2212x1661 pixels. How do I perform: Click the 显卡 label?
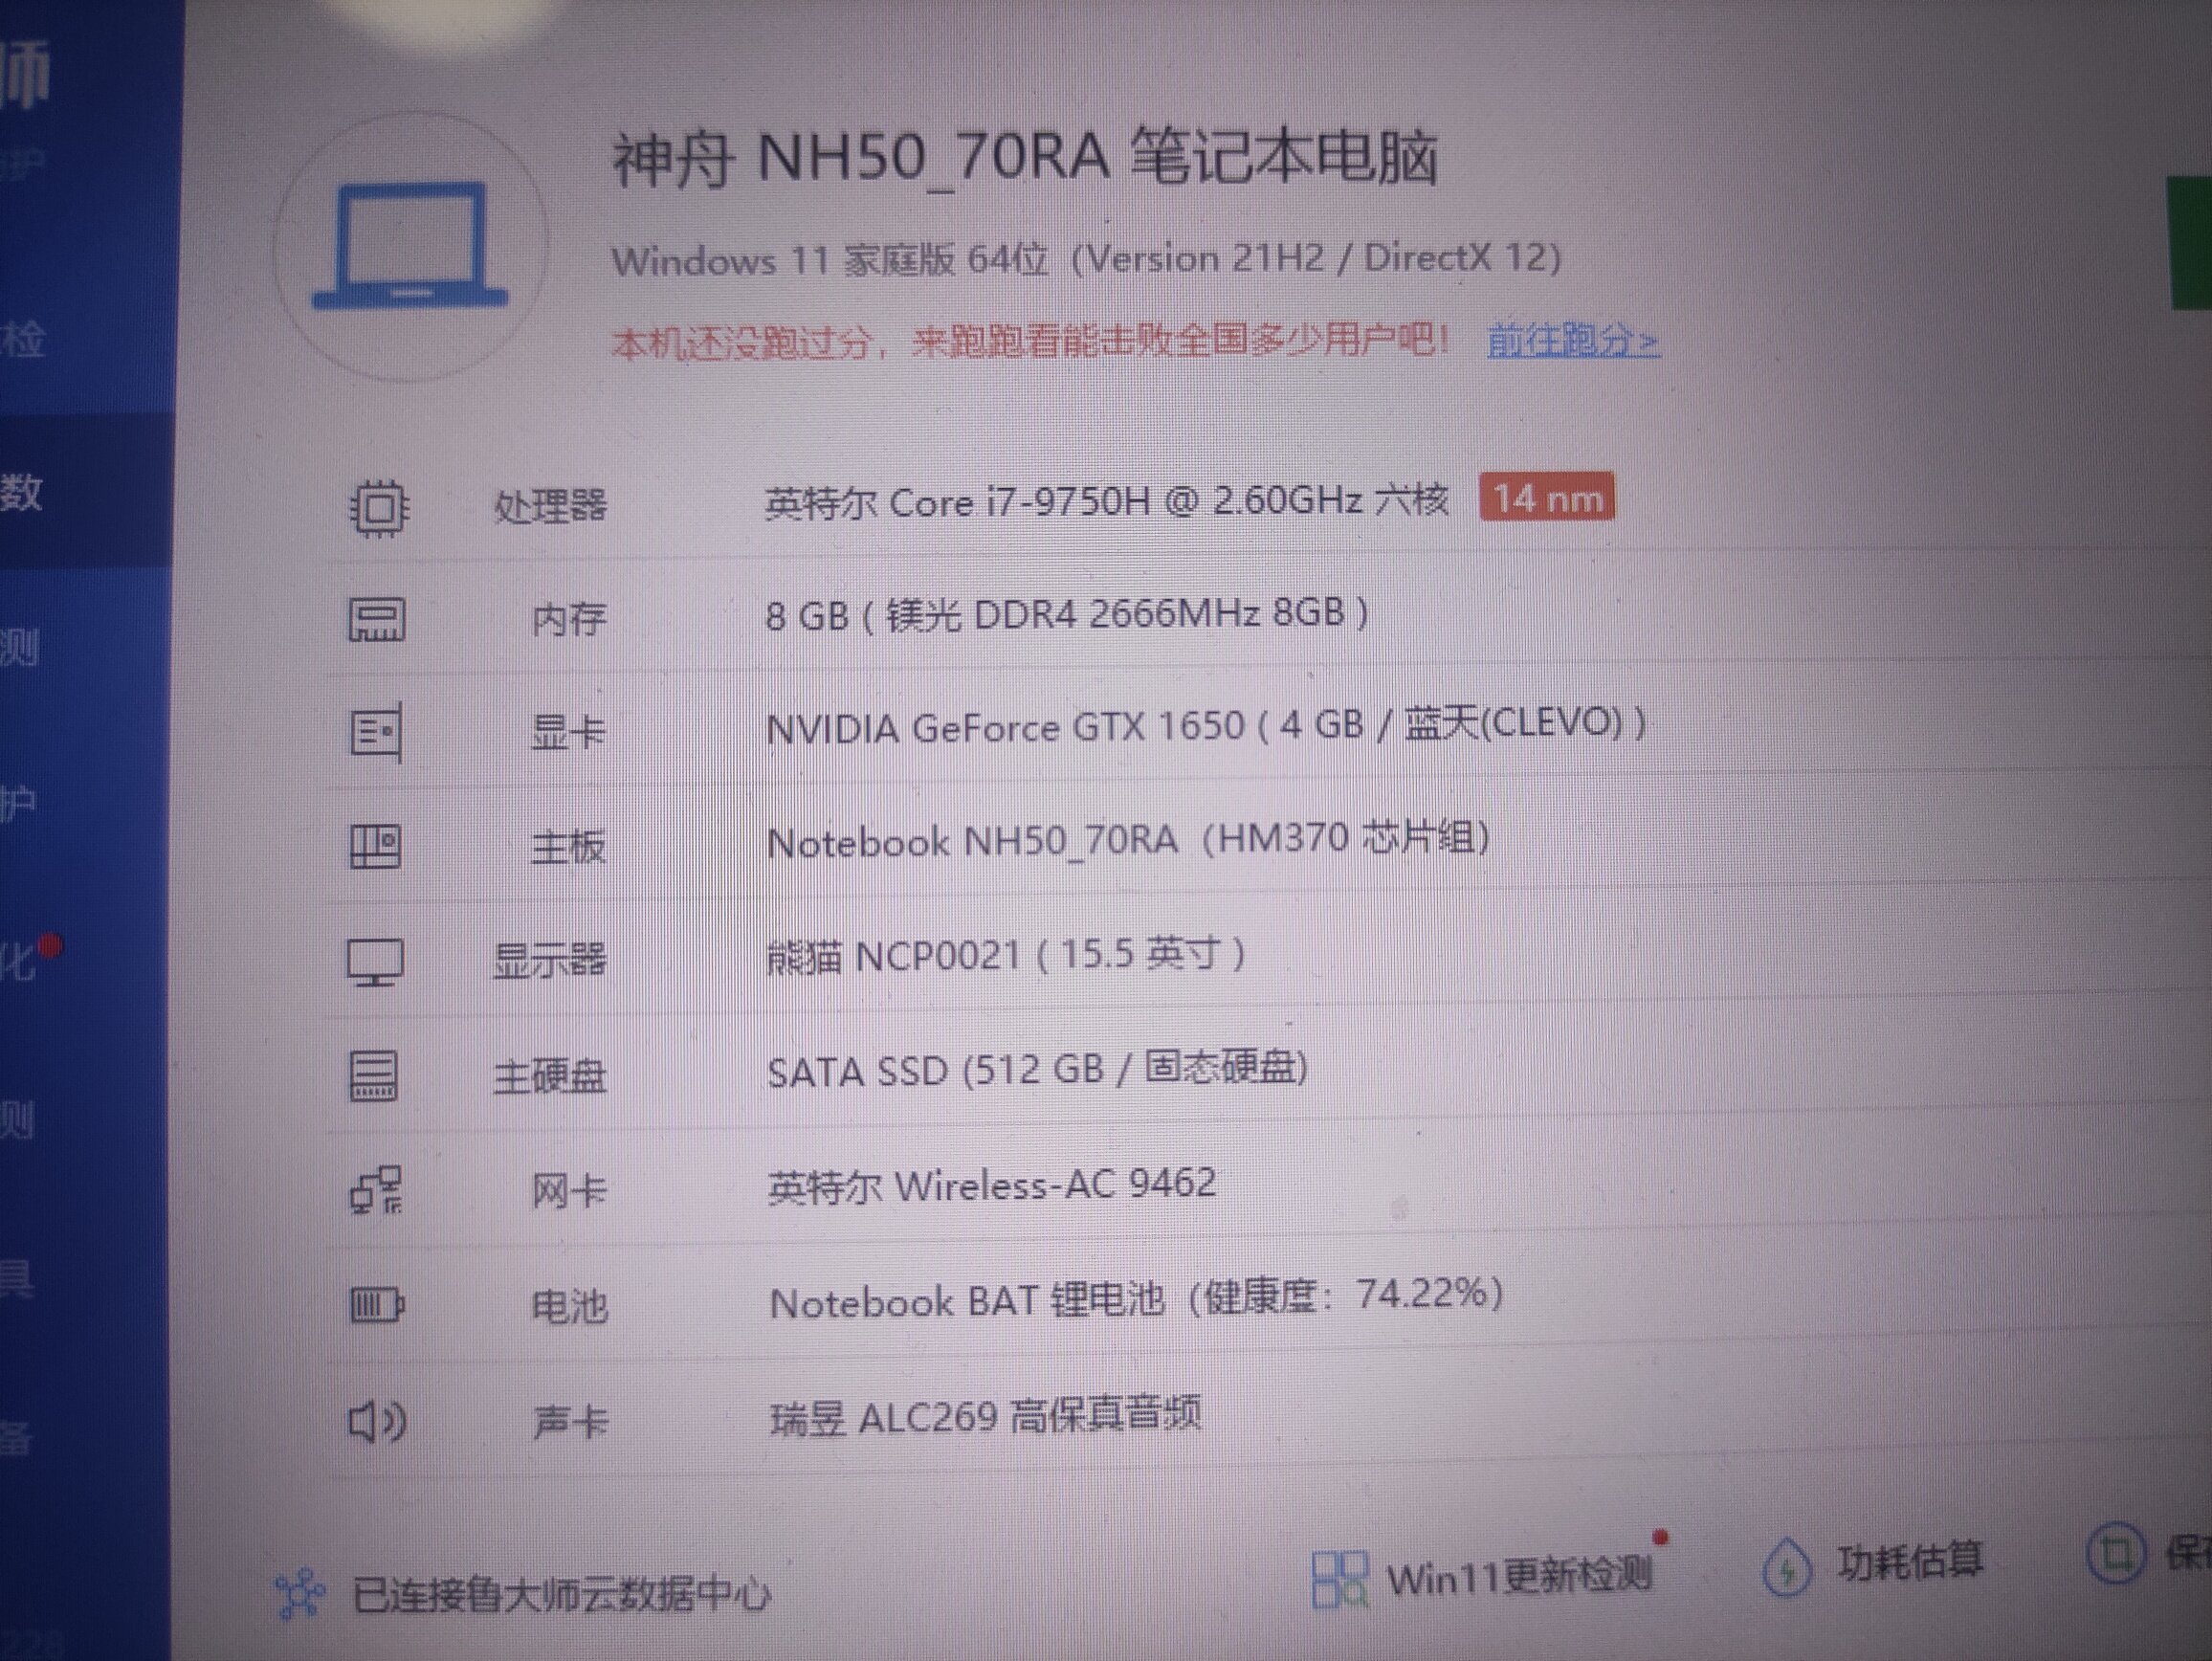click(567, 733)
